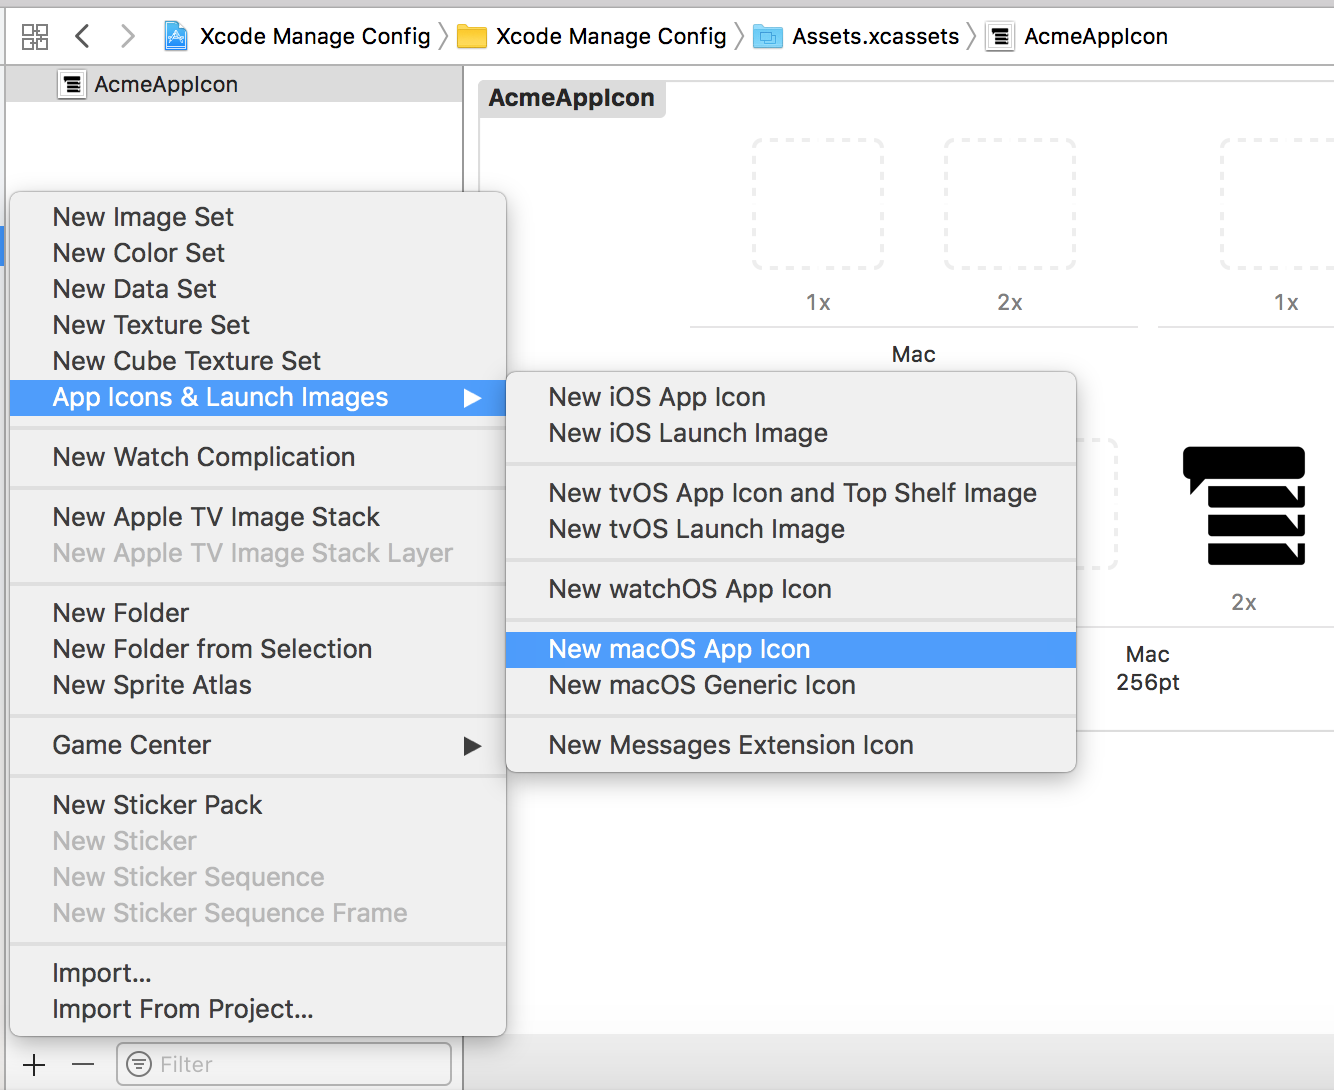Click the + button to add a new asset
The image size is (1334, 1090).
tap(34, 1064)
